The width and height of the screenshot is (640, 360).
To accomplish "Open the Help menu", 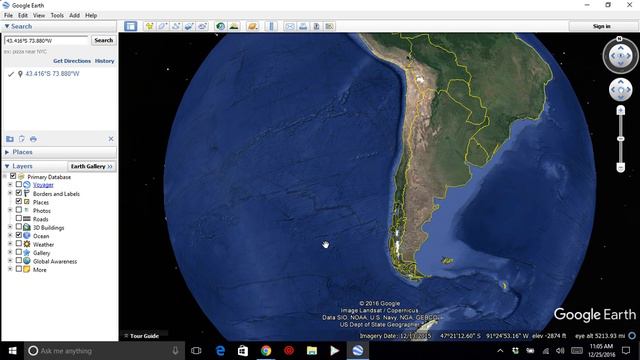I will point(91,15).
